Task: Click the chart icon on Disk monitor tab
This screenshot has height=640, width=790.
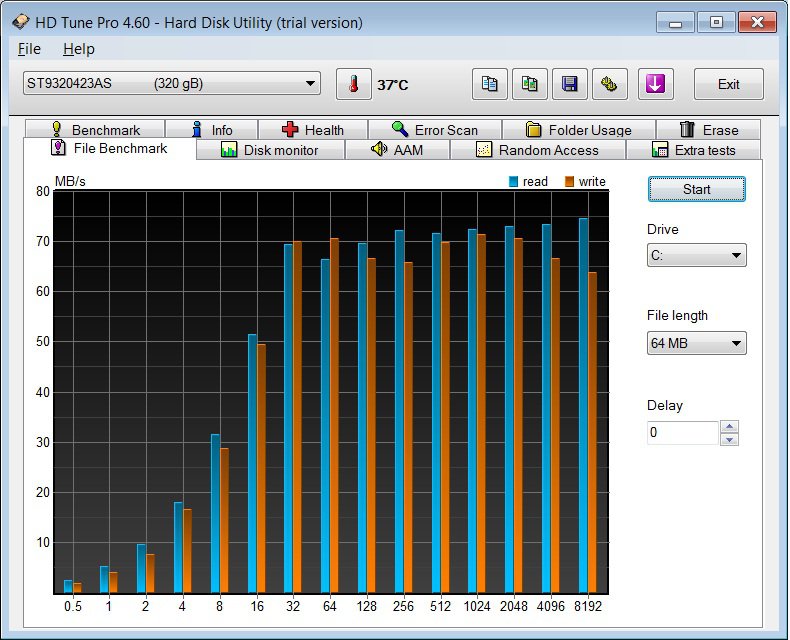Action: [229, 150]
